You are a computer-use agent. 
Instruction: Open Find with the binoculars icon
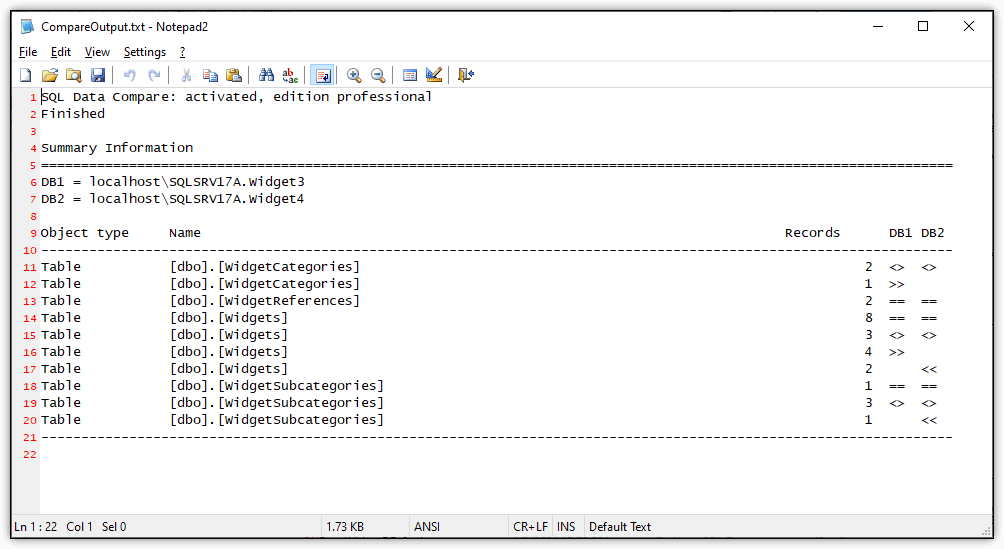tap(266, 75)
